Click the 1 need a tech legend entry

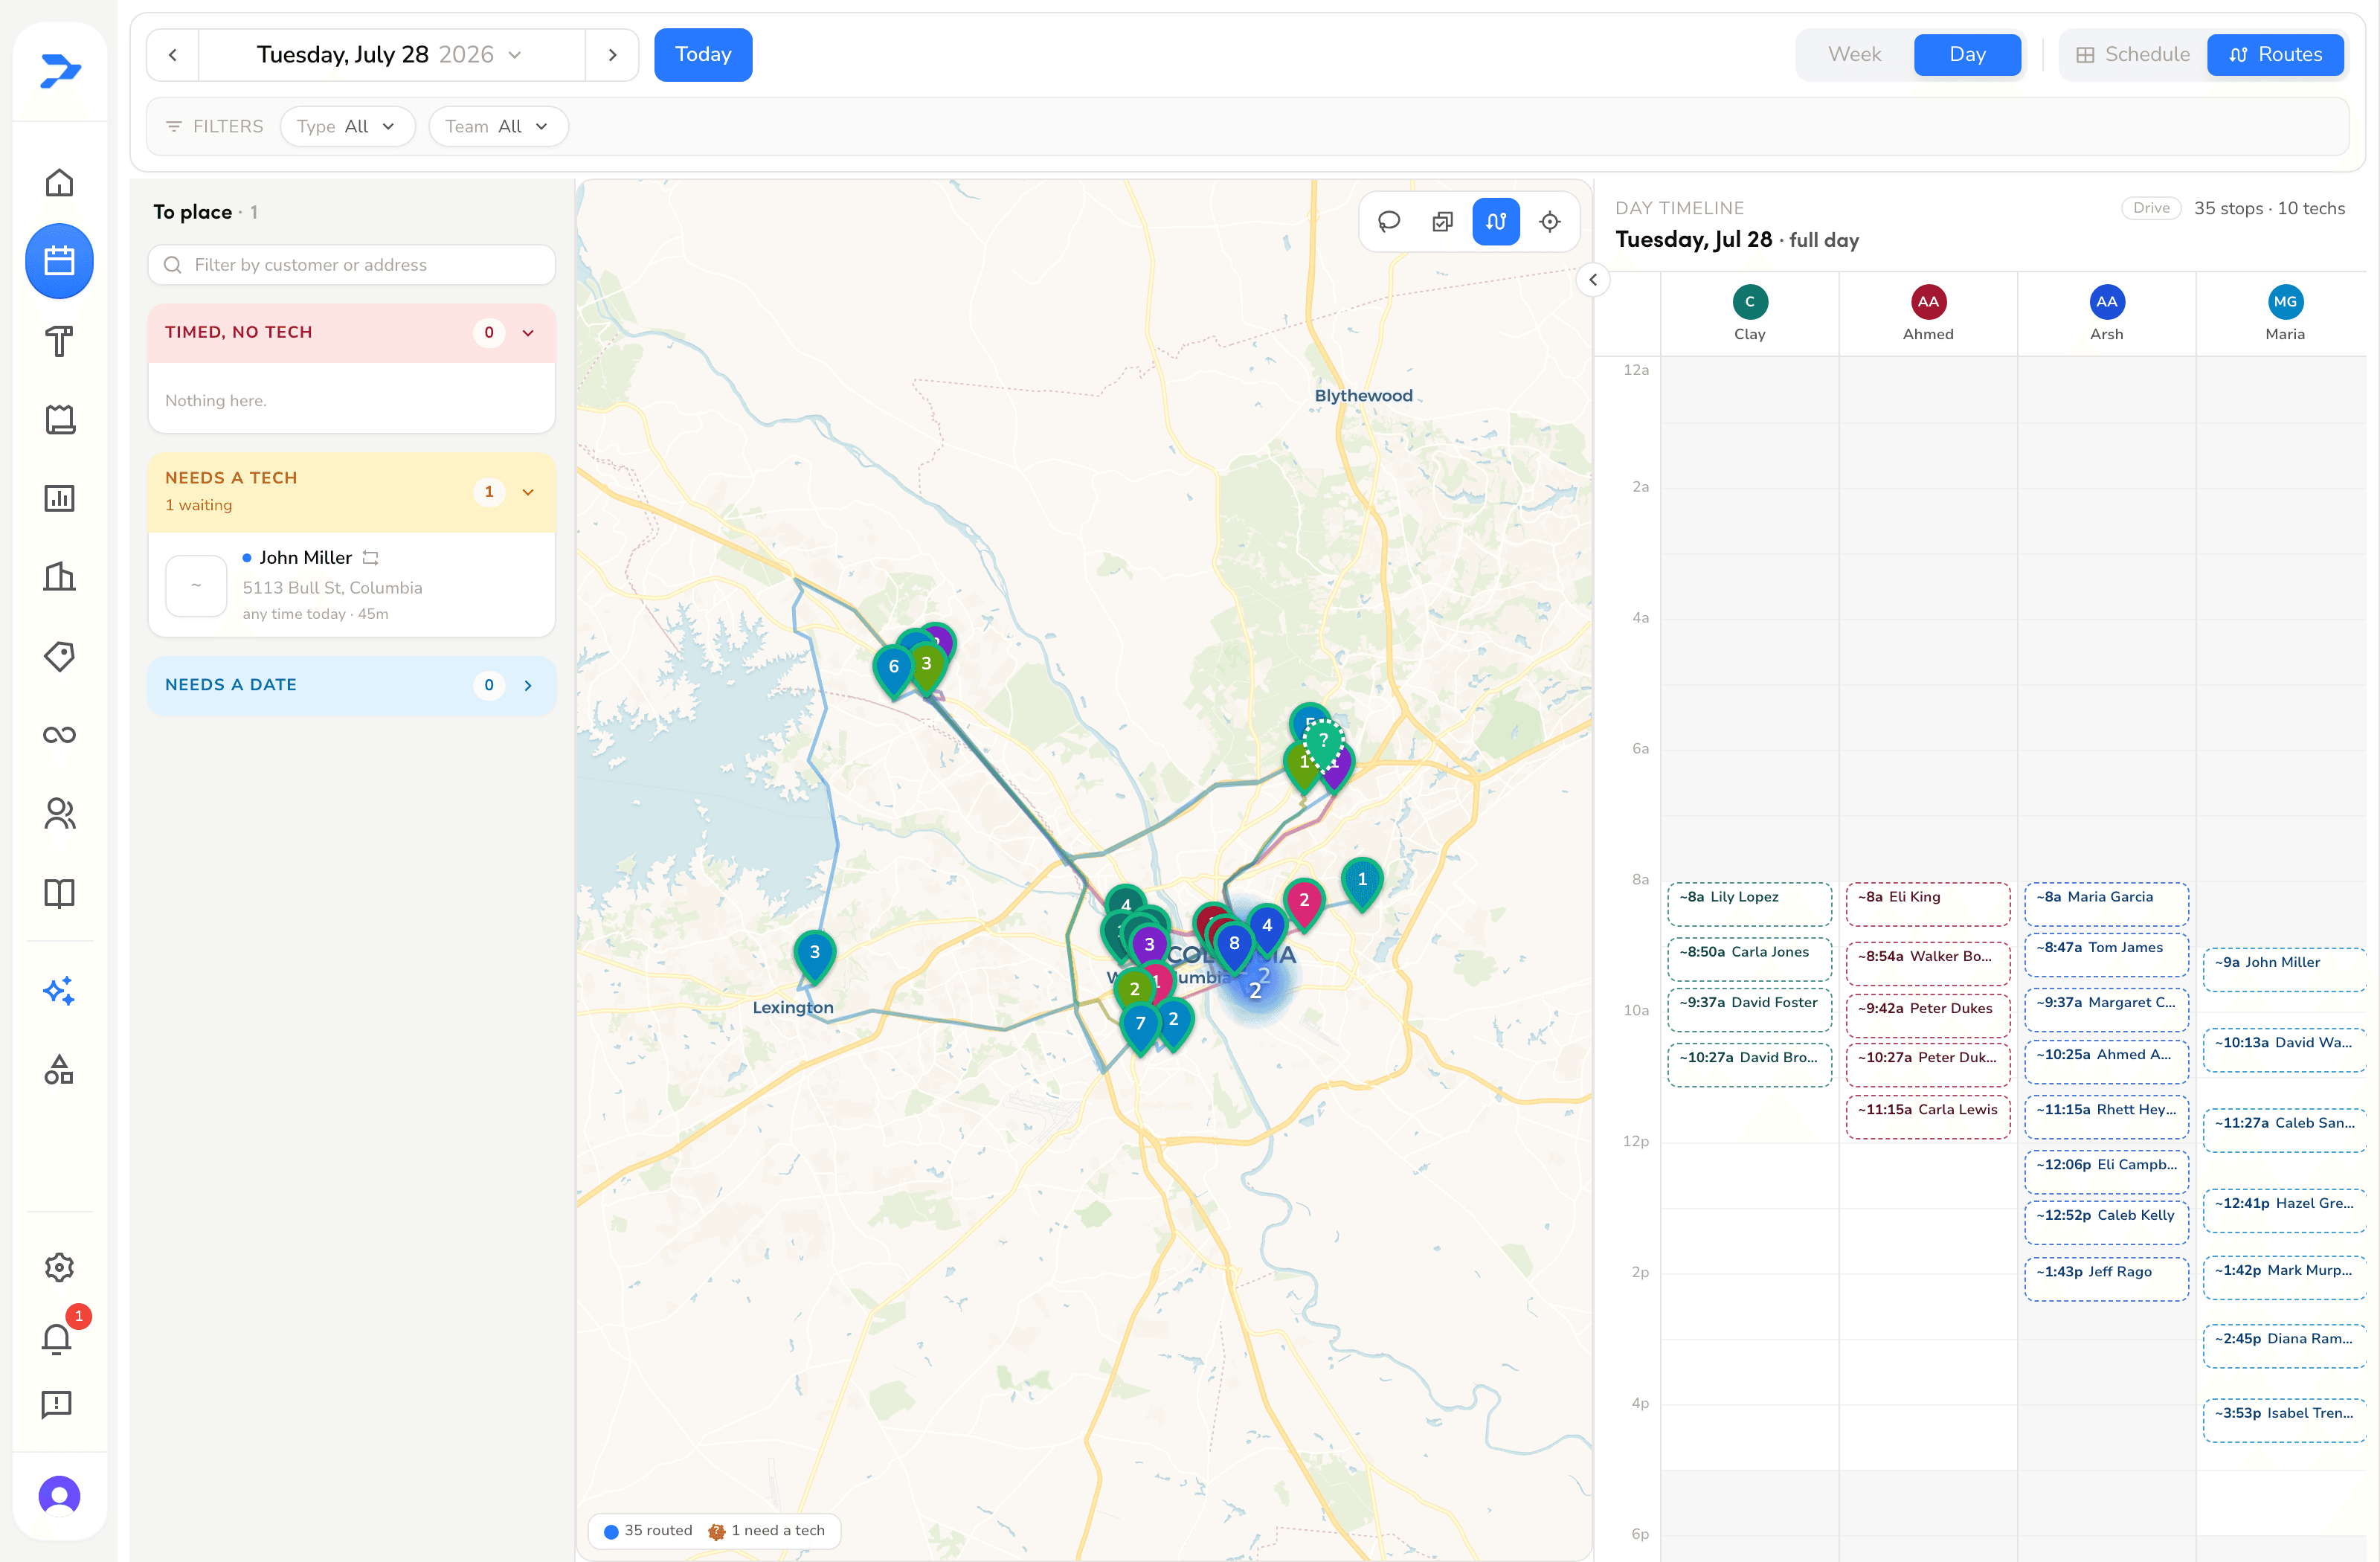tap(766, 1530)
